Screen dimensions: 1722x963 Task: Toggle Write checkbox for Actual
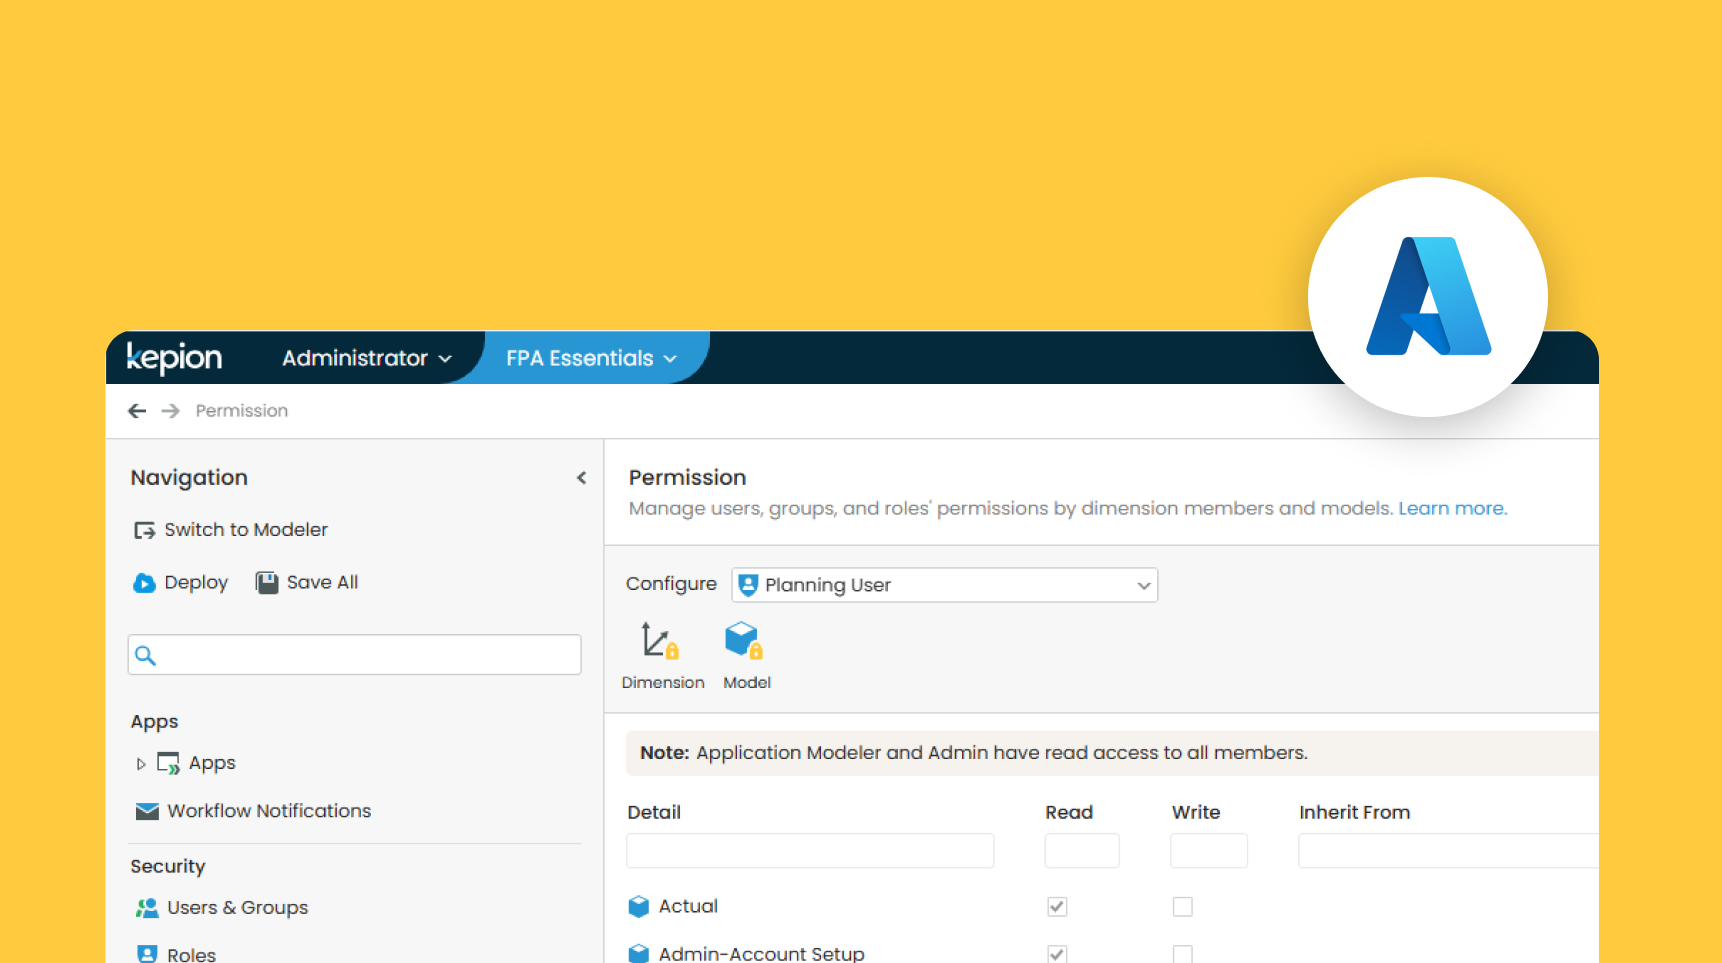[1182, 907]
